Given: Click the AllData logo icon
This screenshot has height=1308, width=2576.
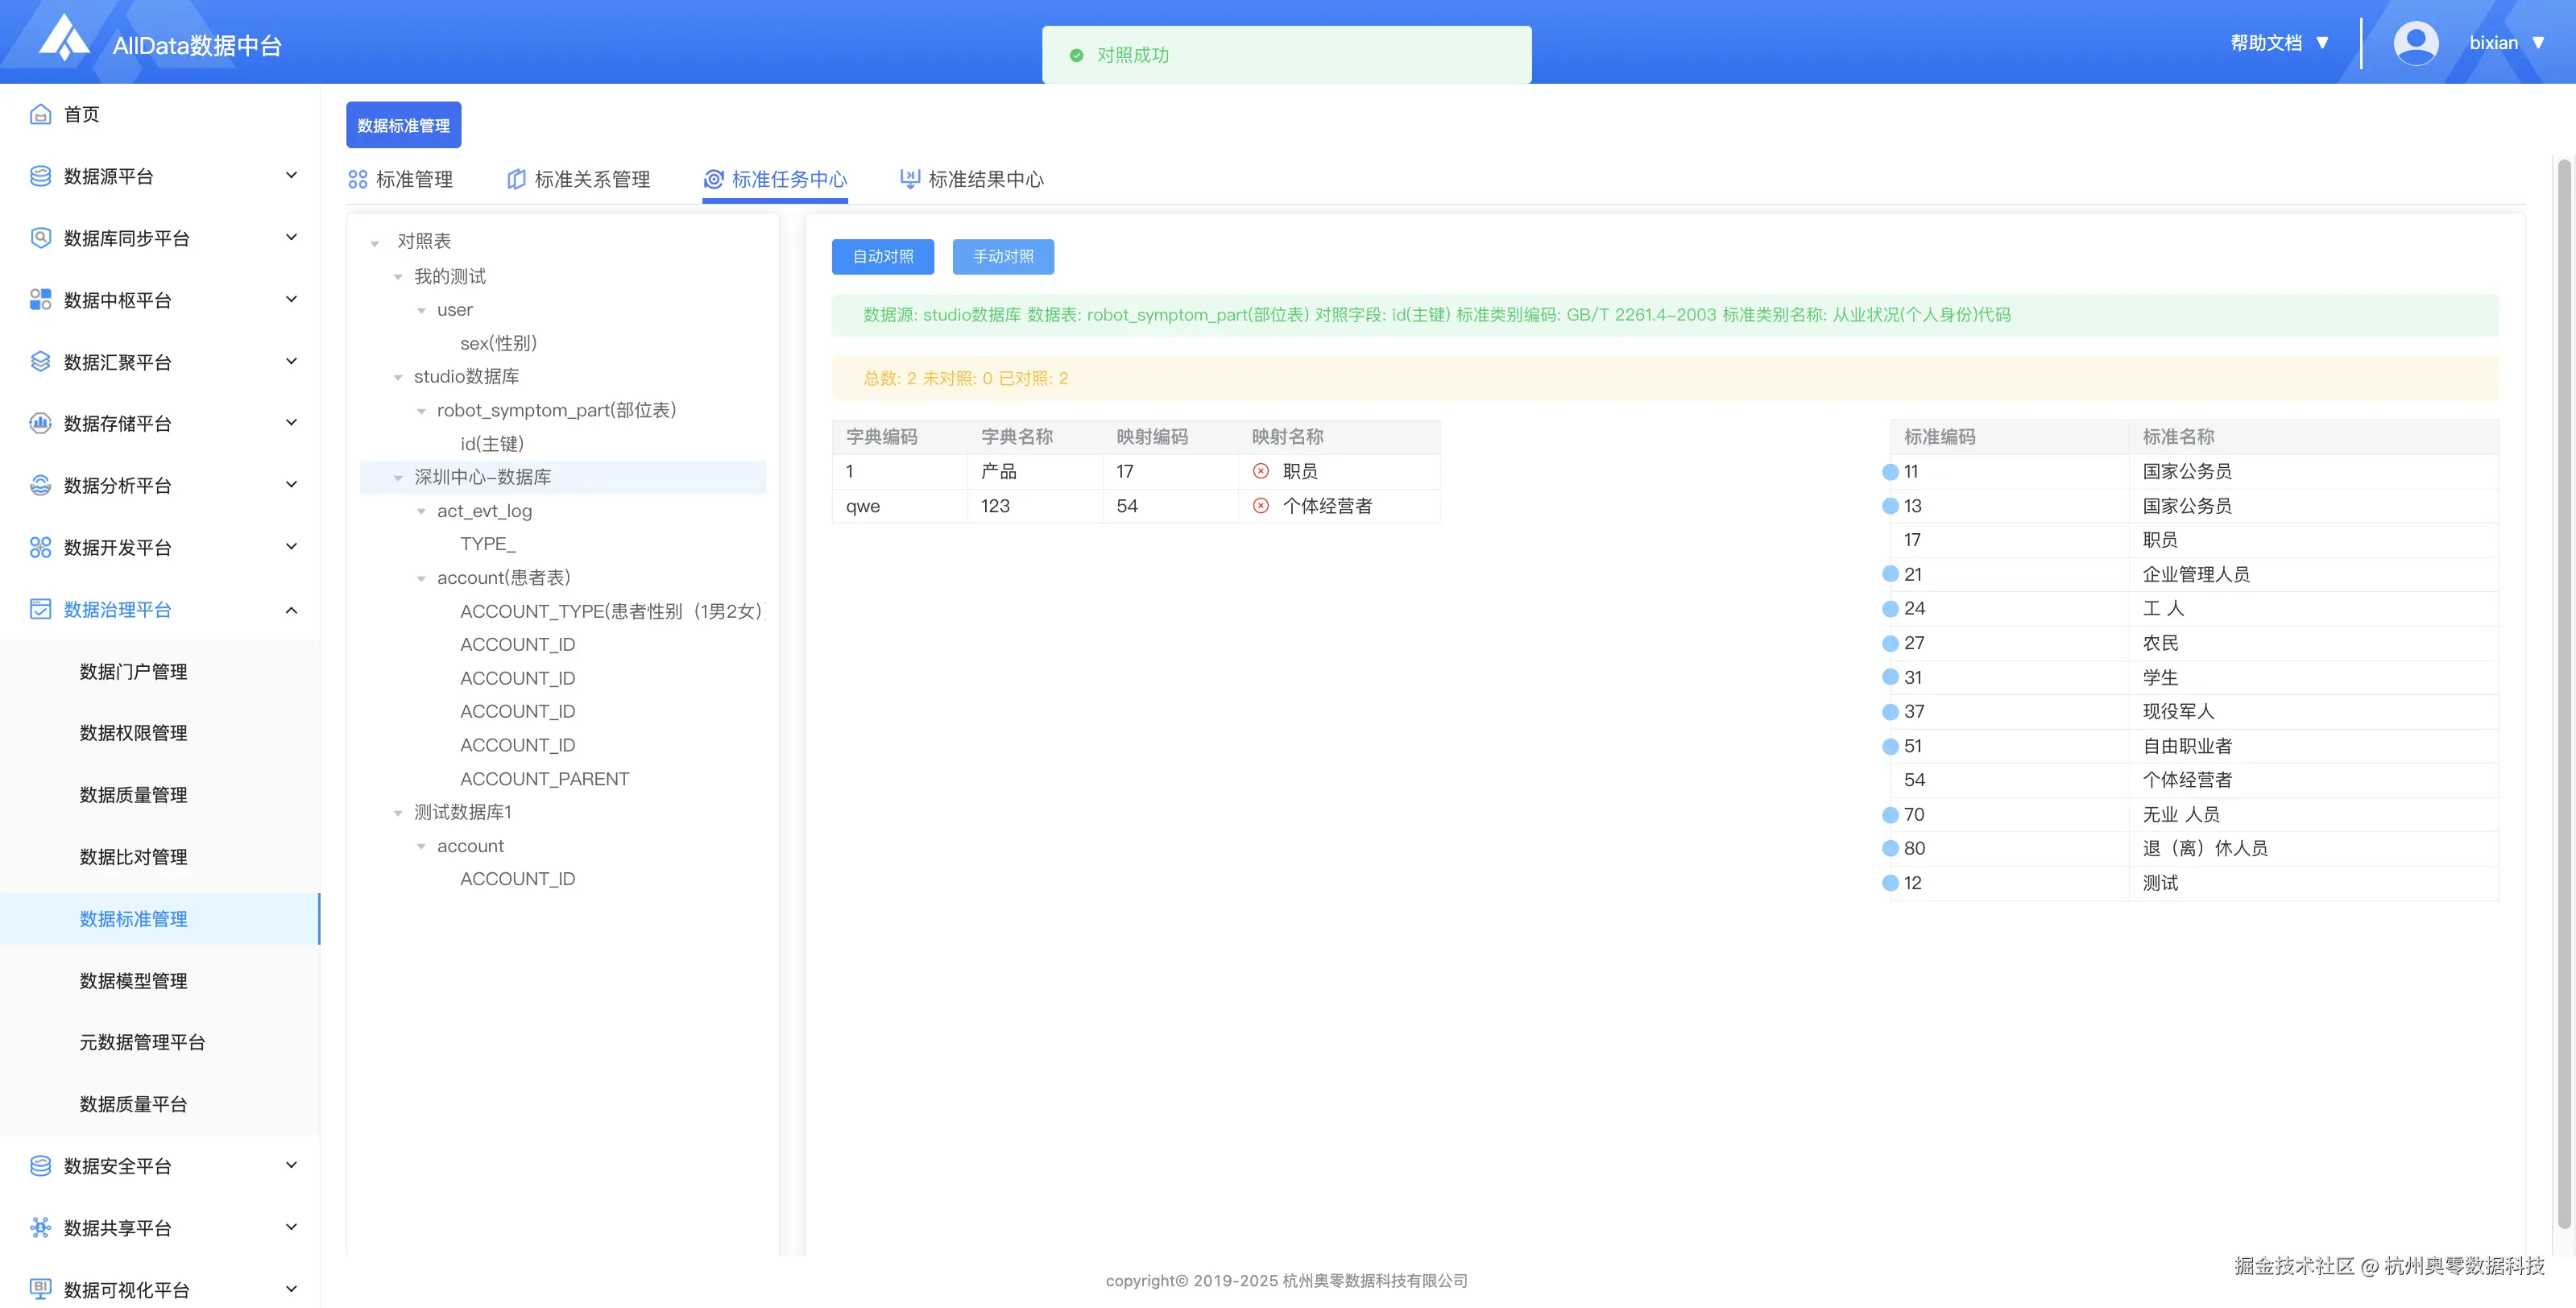Looking at the screenshot, I should click(64, 39).
